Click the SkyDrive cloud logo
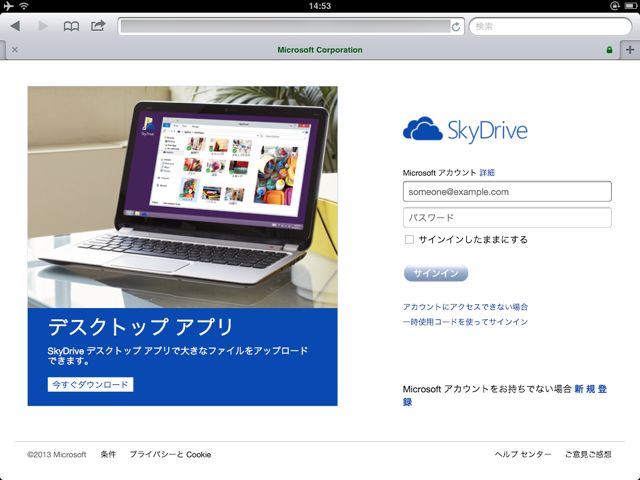 464,130
